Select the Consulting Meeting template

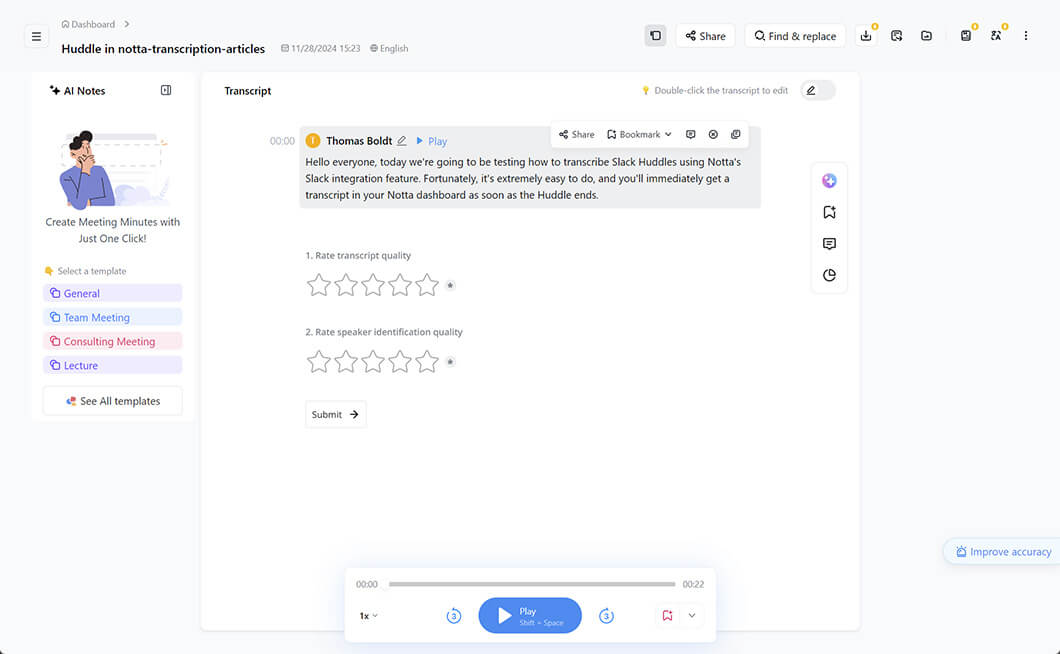pos(112,342)
